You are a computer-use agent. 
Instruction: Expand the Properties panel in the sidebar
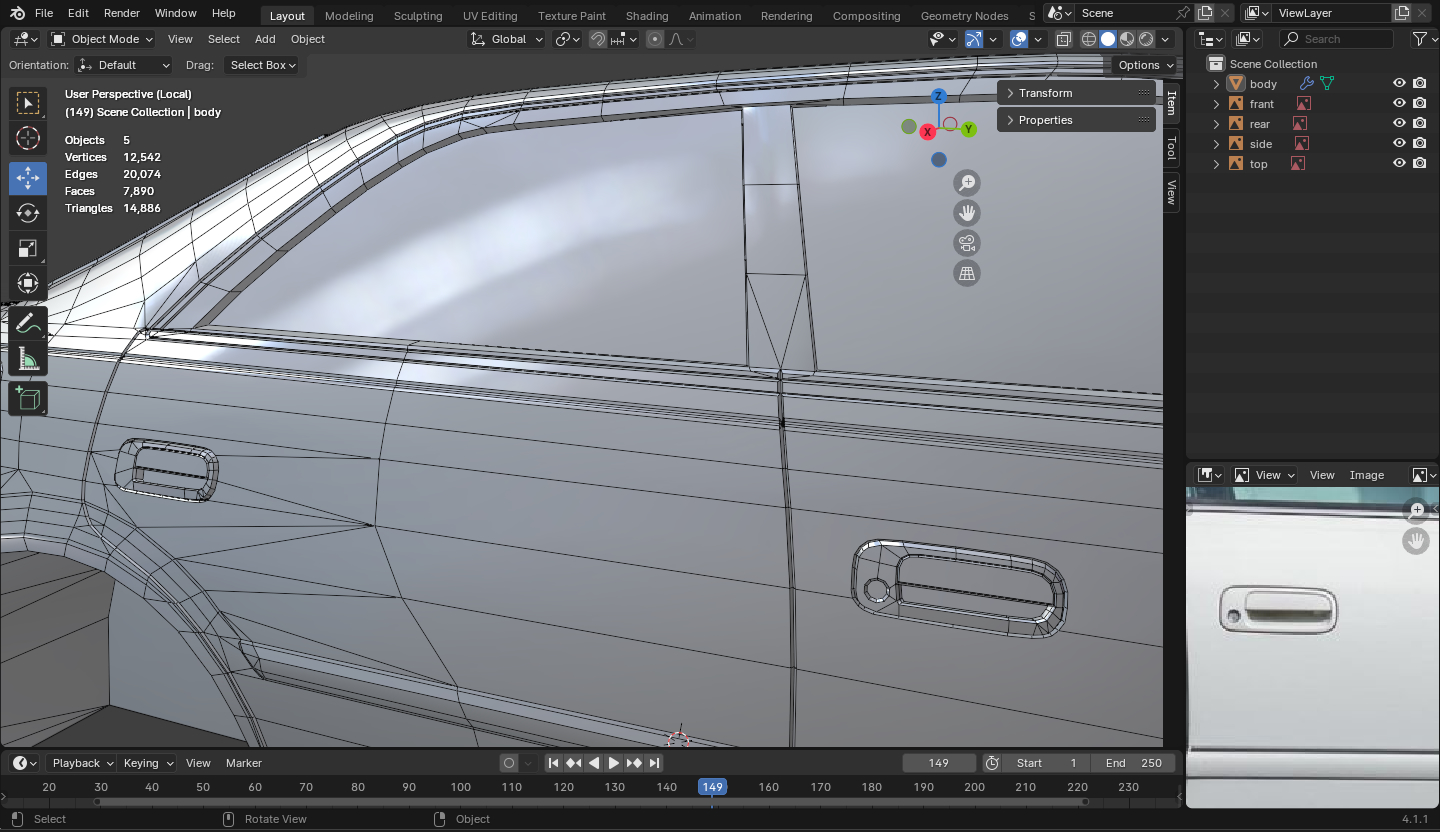(x=1076, y=120)
